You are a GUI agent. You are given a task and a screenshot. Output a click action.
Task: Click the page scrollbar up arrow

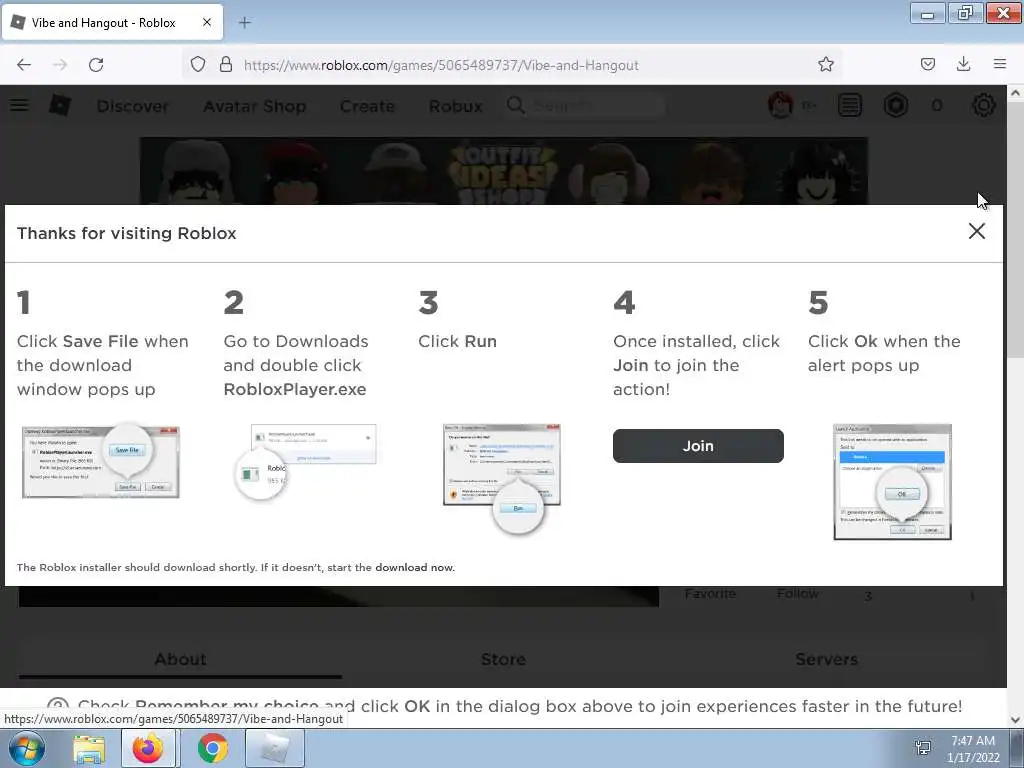pos(1015,93)
